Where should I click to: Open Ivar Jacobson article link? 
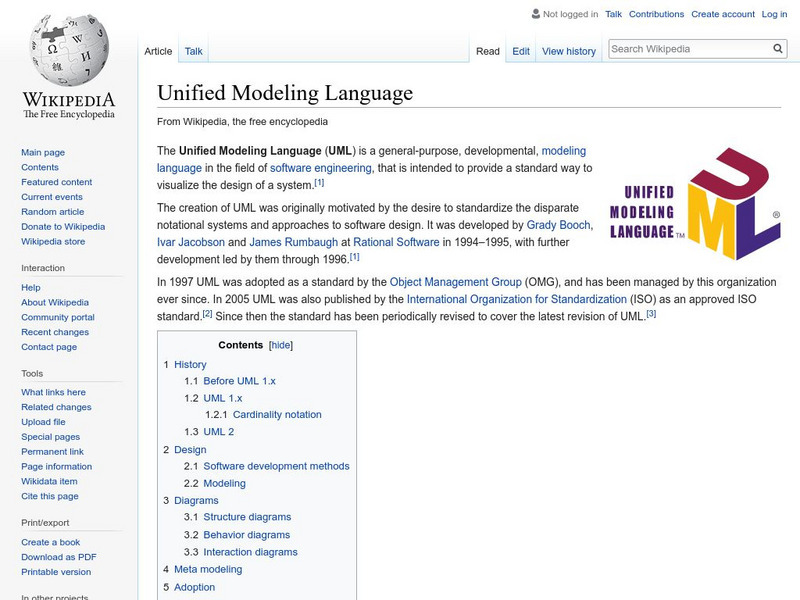tap(190, 242)
